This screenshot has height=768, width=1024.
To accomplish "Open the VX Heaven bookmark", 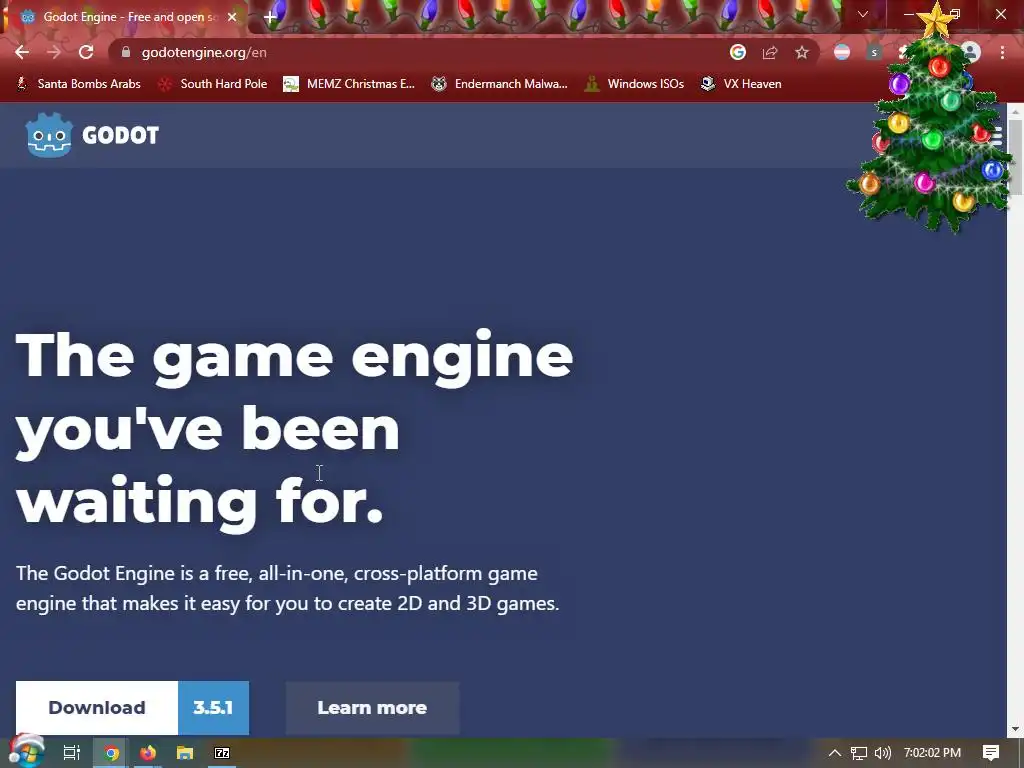I will [741, 84].
